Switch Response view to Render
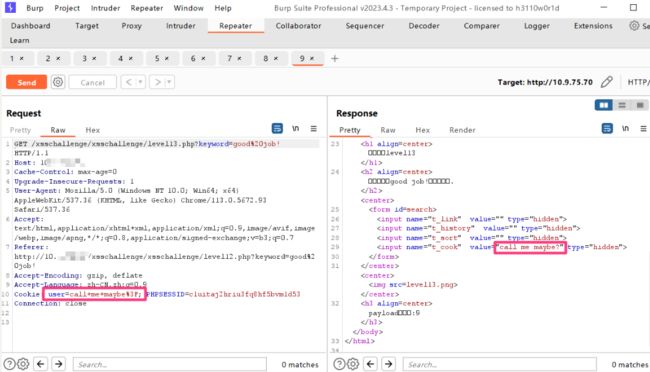650x372 pixels. tap(462, 130)
